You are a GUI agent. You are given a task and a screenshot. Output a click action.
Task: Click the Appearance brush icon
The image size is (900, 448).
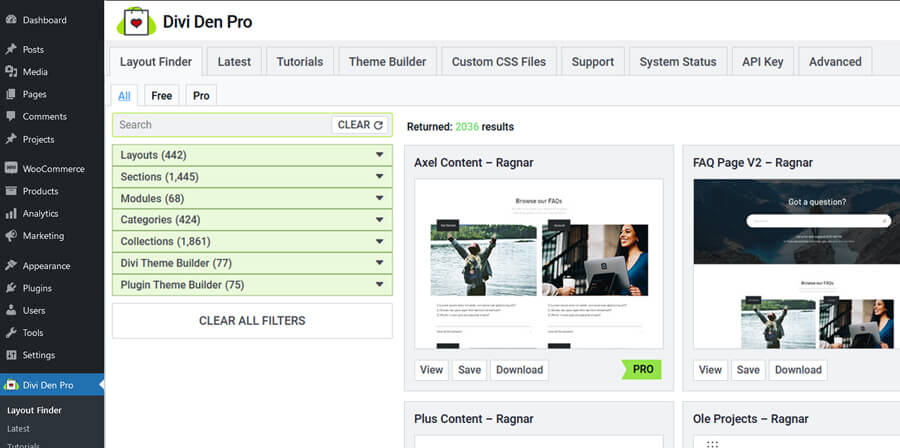pos(11,266)
